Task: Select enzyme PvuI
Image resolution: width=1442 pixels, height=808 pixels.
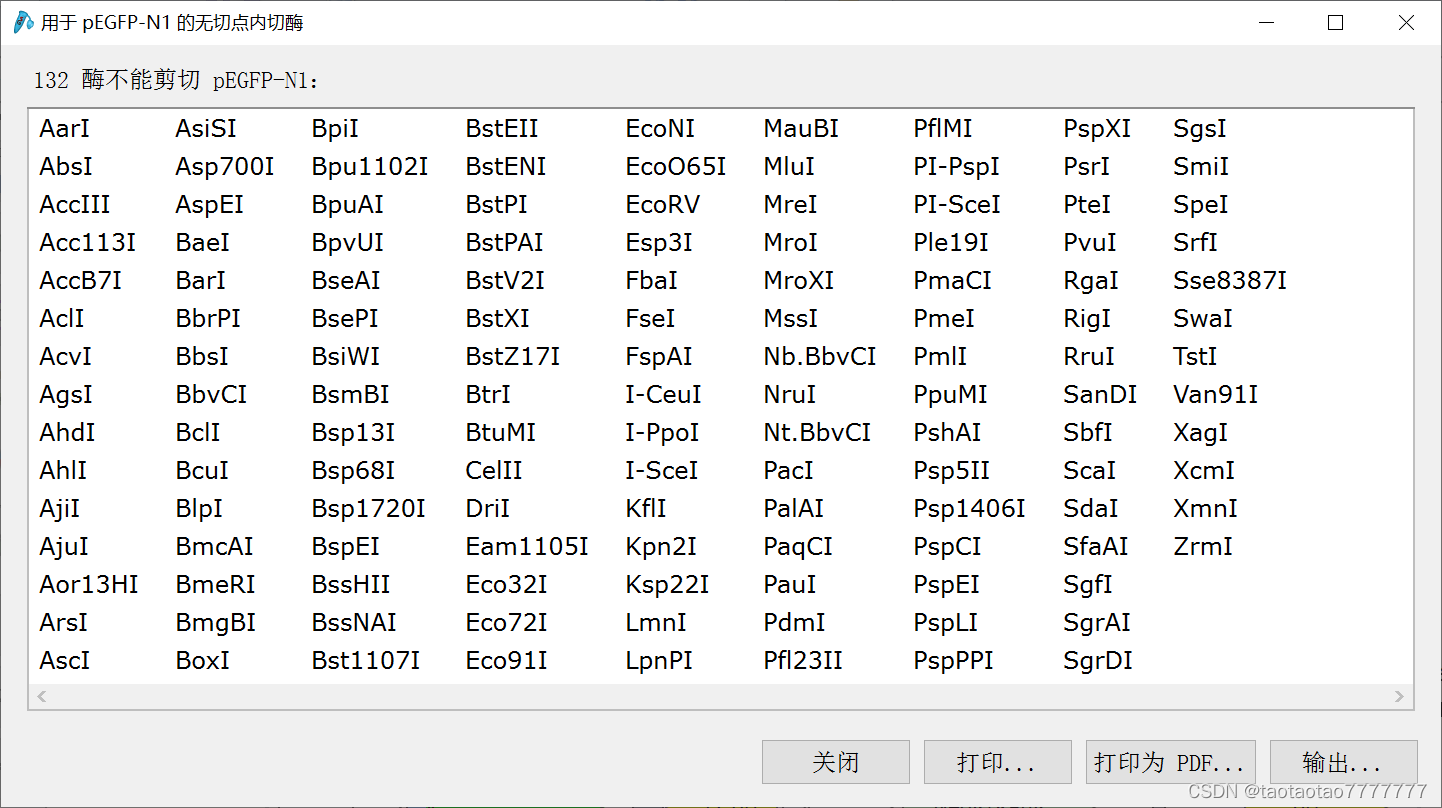Action: (x=1090, y=243)
